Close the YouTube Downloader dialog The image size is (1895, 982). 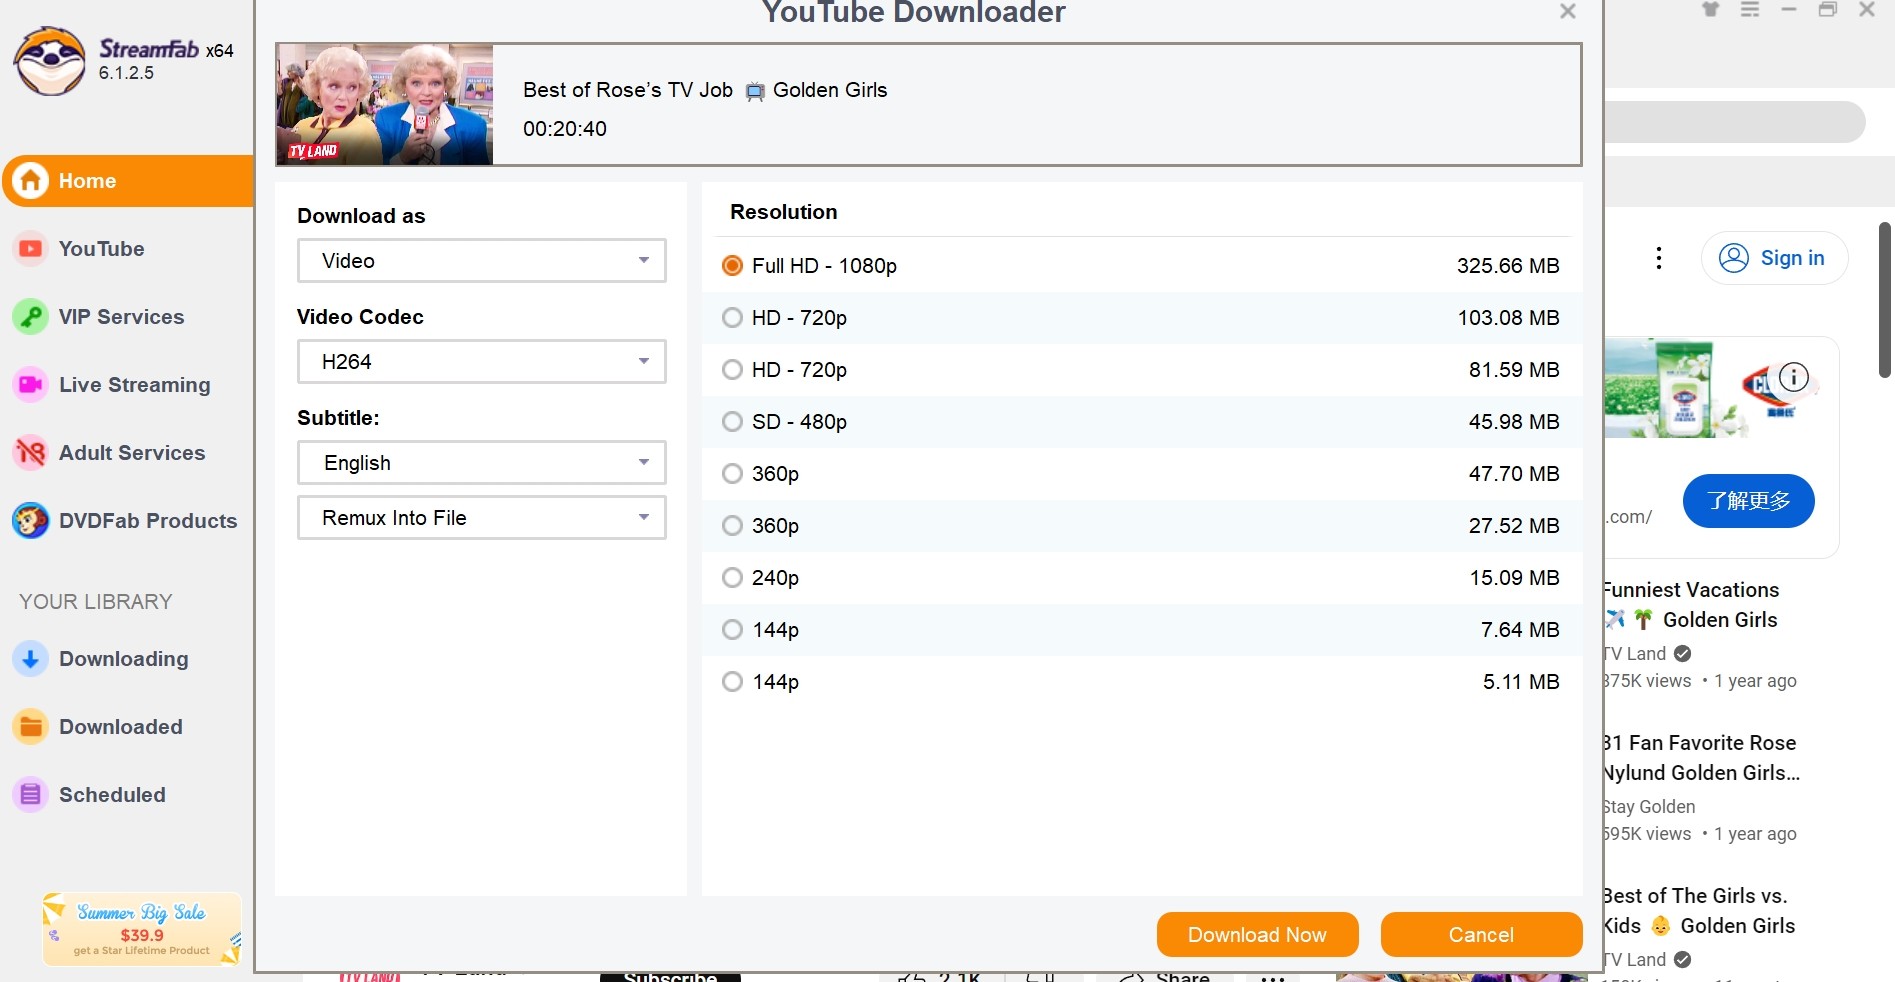(x=1568, y=11)
